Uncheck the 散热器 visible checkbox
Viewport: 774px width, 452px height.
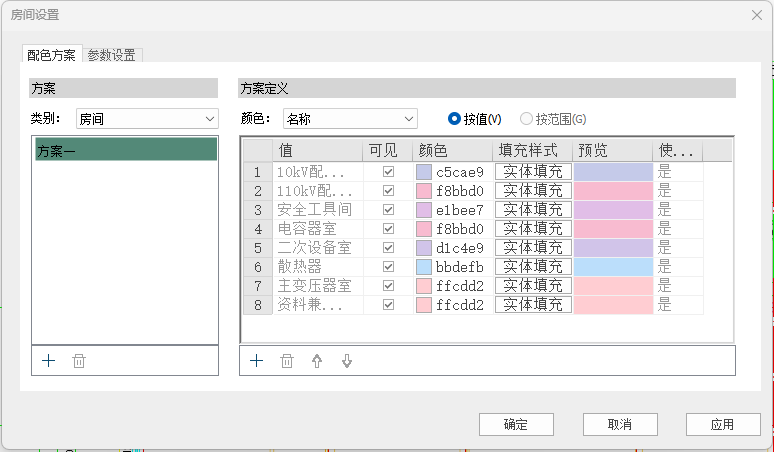pyautogui.click(x=388, y=267)
